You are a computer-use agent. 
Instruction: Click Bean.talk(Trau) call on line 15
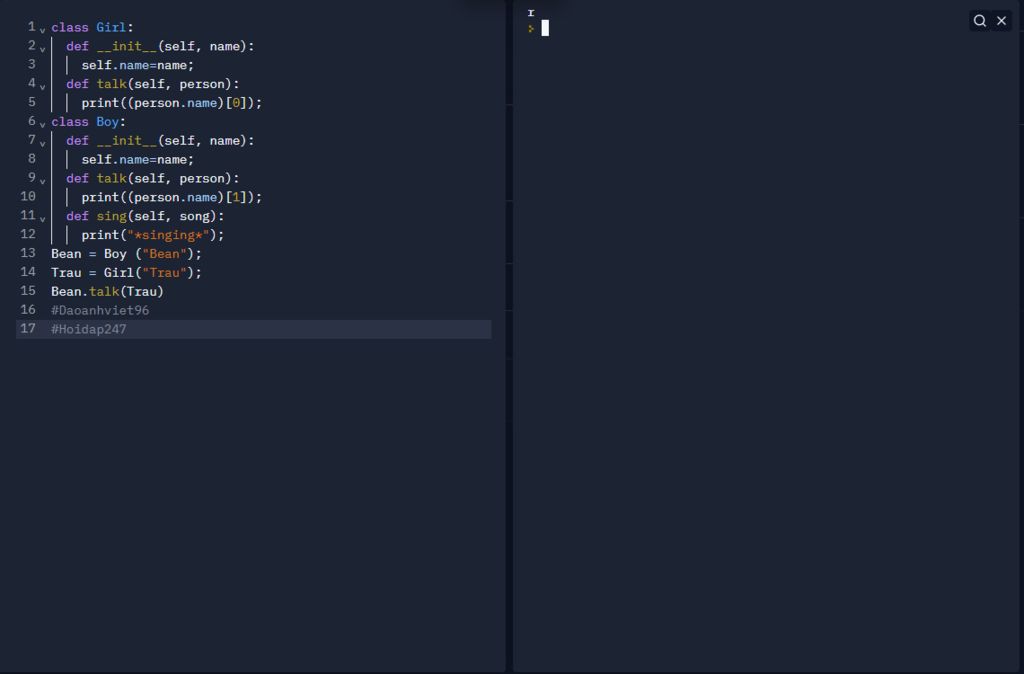(107, 292)
